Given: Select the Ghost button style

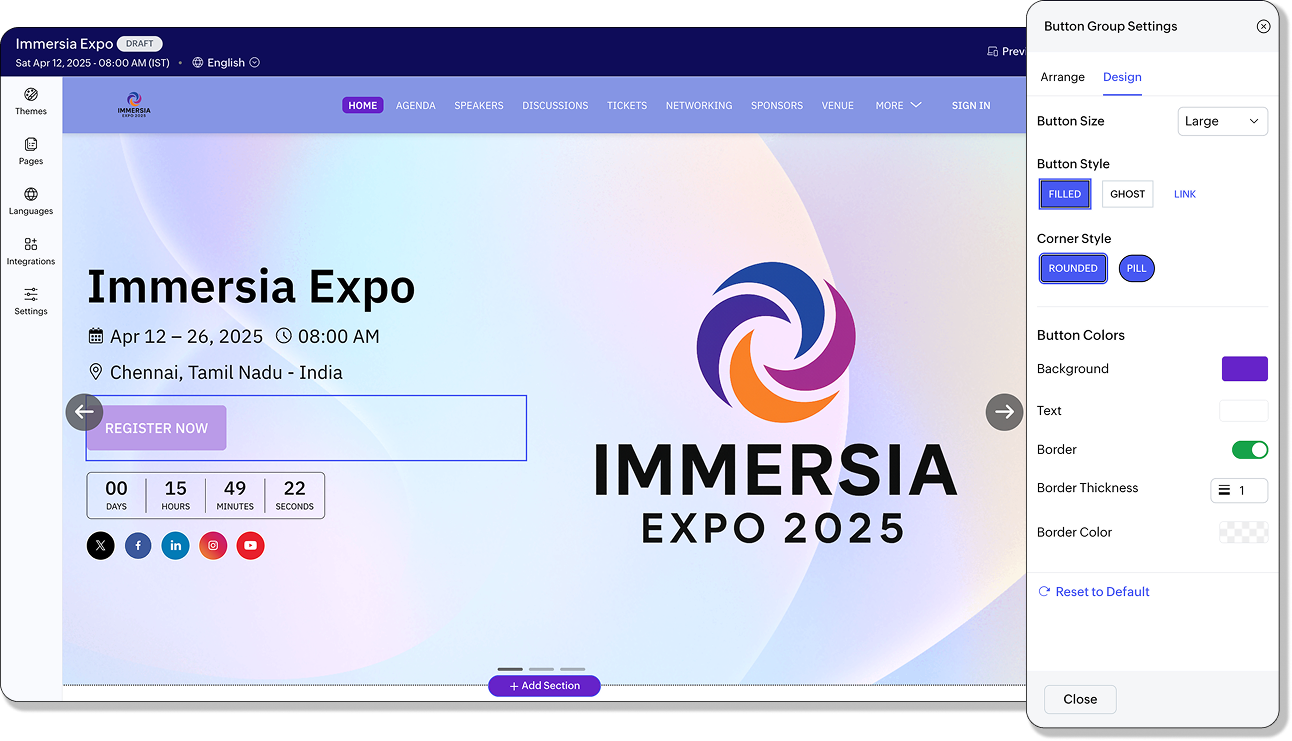Looking at the screenshot, I should 1127,194.
